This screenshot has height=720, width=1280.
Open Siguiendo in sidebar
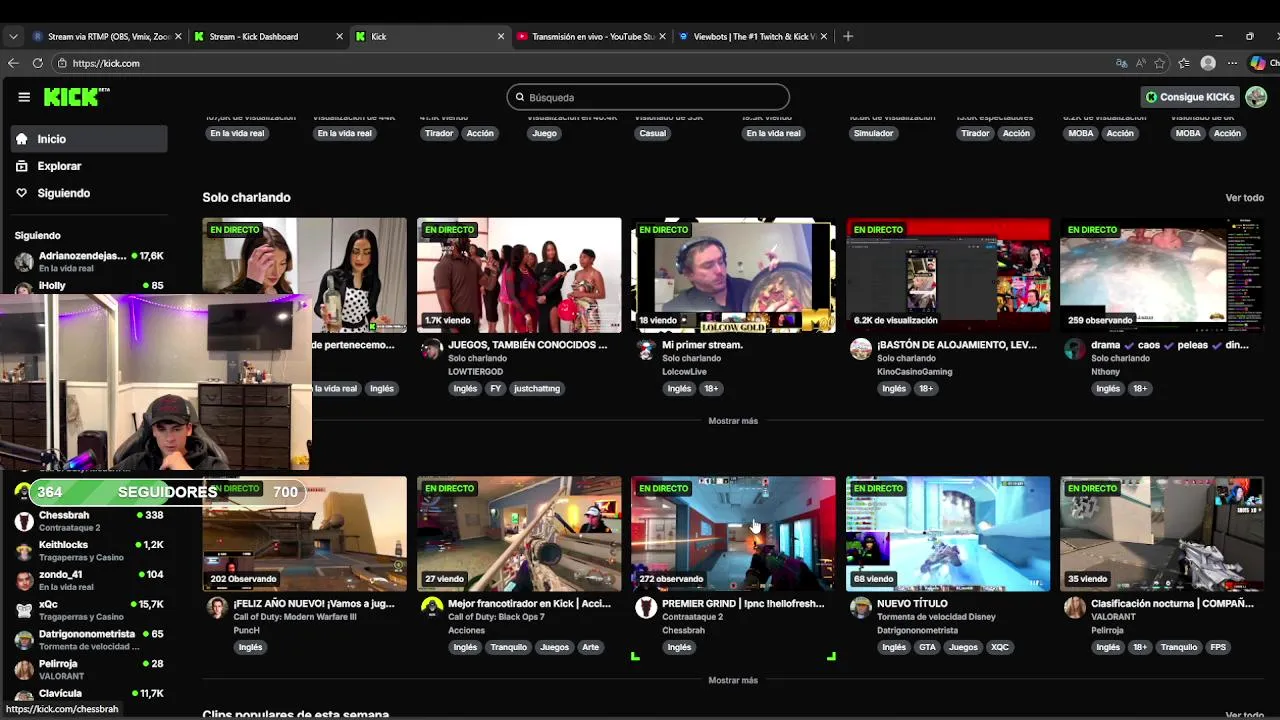point(89,193)
